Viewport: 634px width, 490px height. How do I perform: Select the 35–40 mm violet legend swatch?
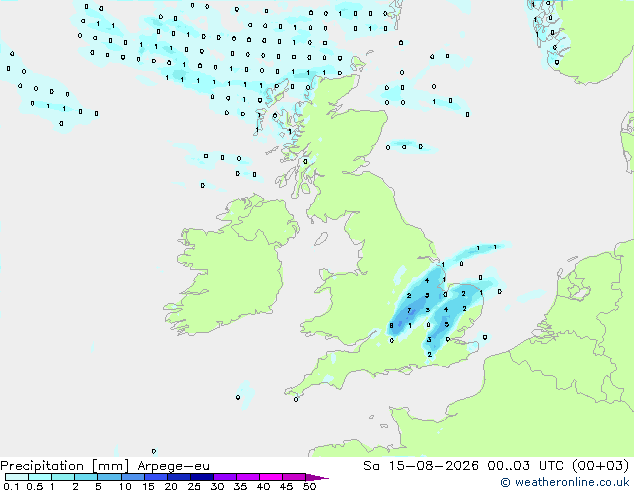click(x=247, y=477)
